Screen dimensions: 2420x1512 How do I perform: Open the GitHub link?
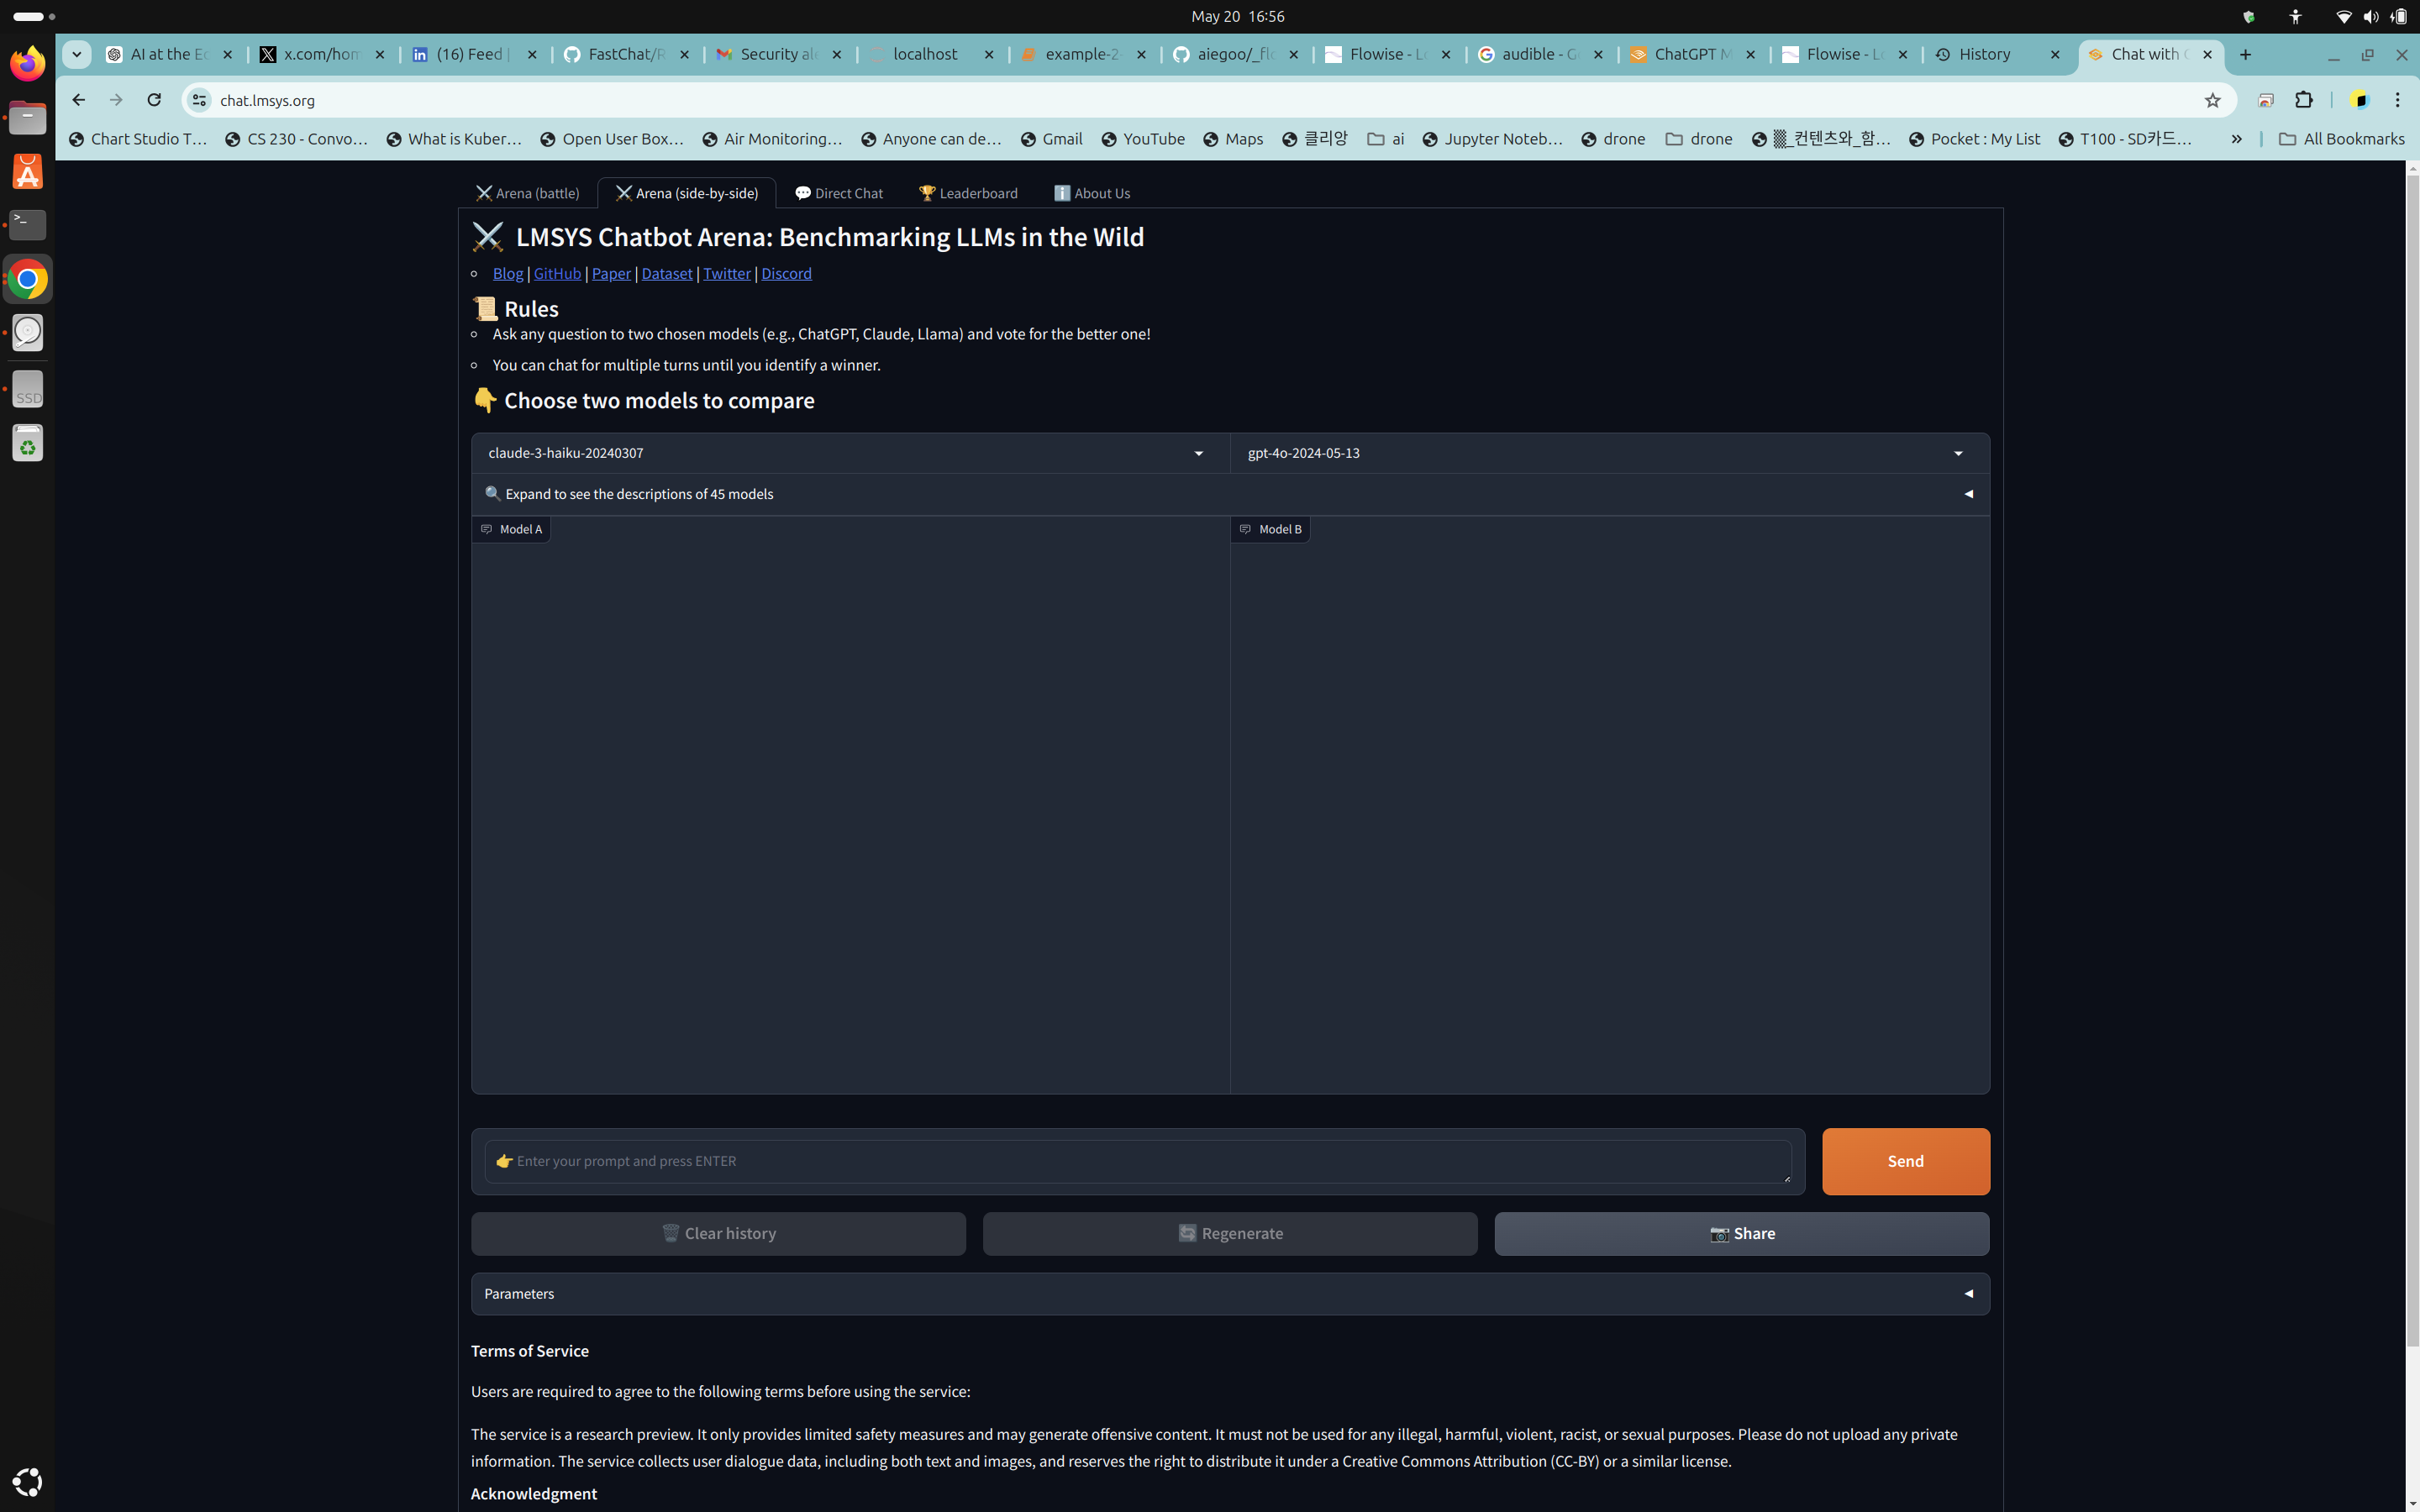coord(557,273)
